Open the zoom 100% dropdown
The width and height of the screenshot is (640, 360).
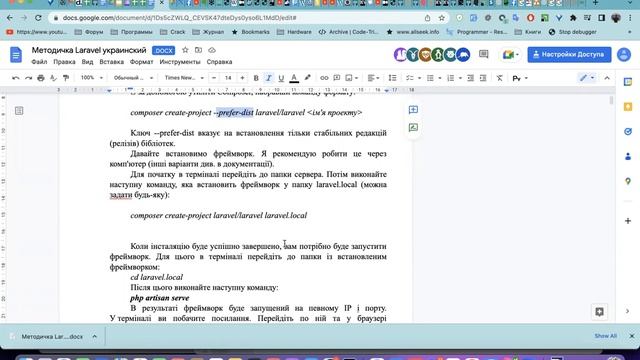click(91, 78)
